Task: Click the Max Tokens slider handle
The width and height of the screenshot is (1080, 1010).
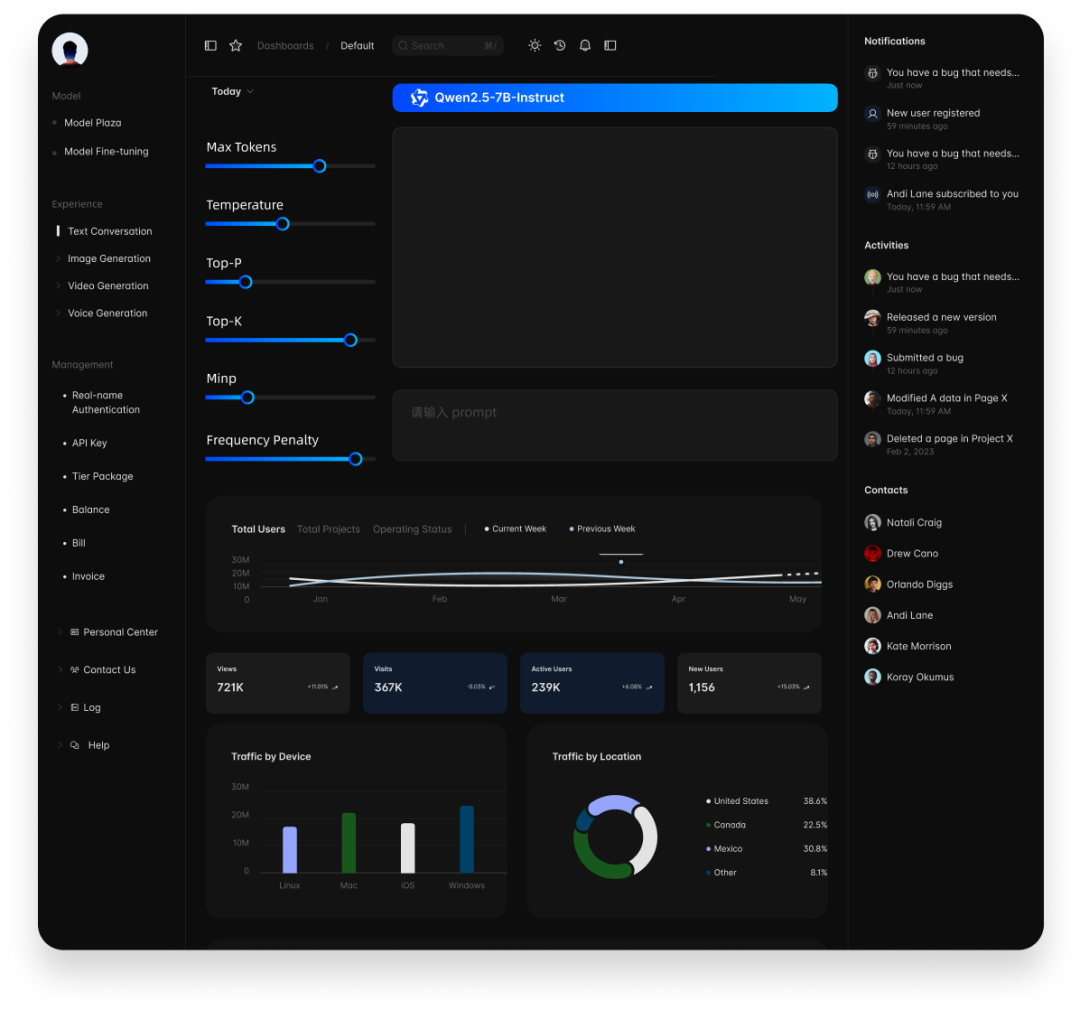Action: (319, 166)
